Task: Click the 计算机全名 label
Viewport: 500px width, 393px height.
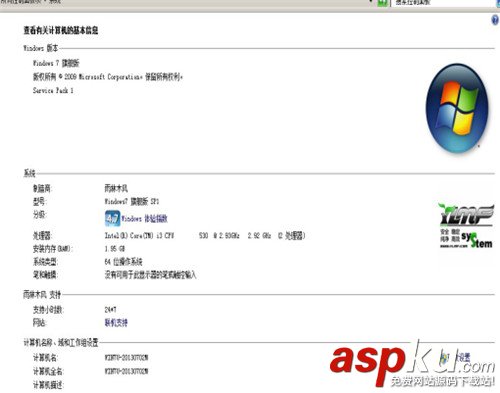Action: pos(48,371)
